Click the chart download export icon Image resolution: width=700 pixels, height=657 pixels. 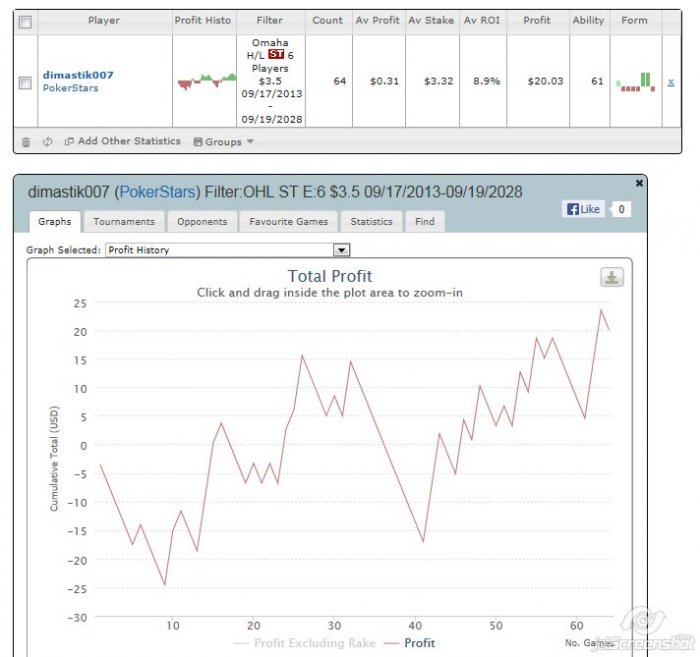click(612, 277)
